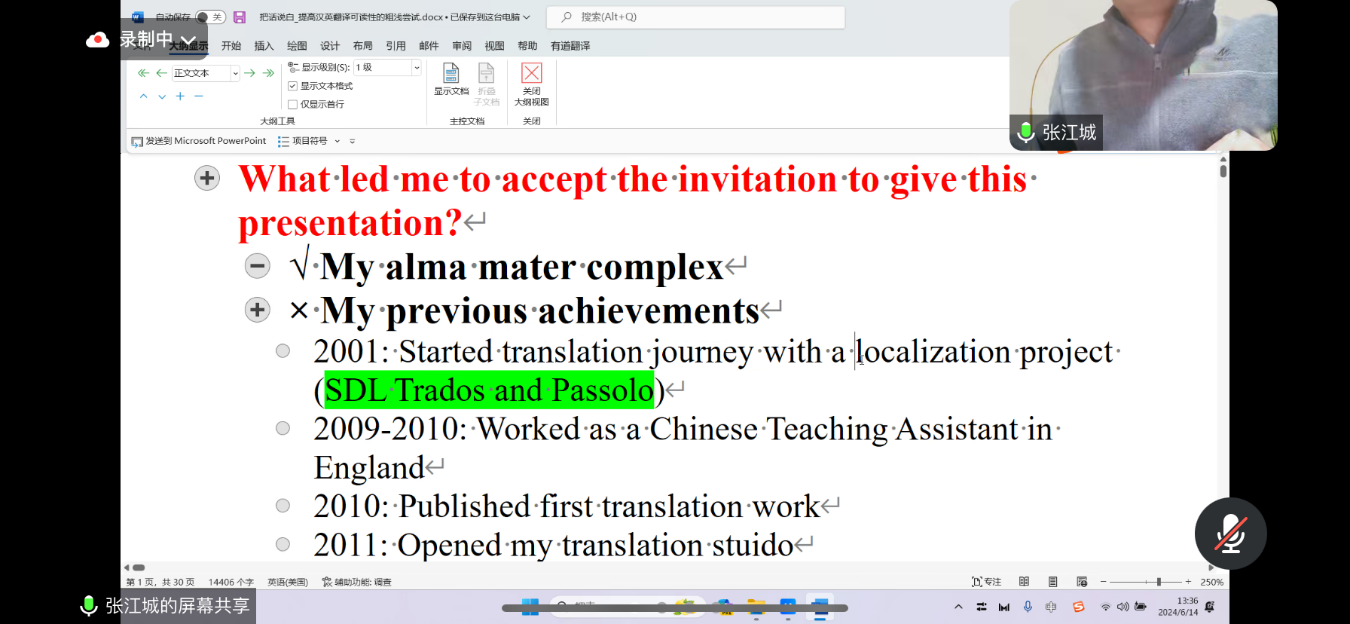The image size is (1350, 624).
Task: Open the Insert (插入) ribbon tab
Action: (x=264, y=46)
